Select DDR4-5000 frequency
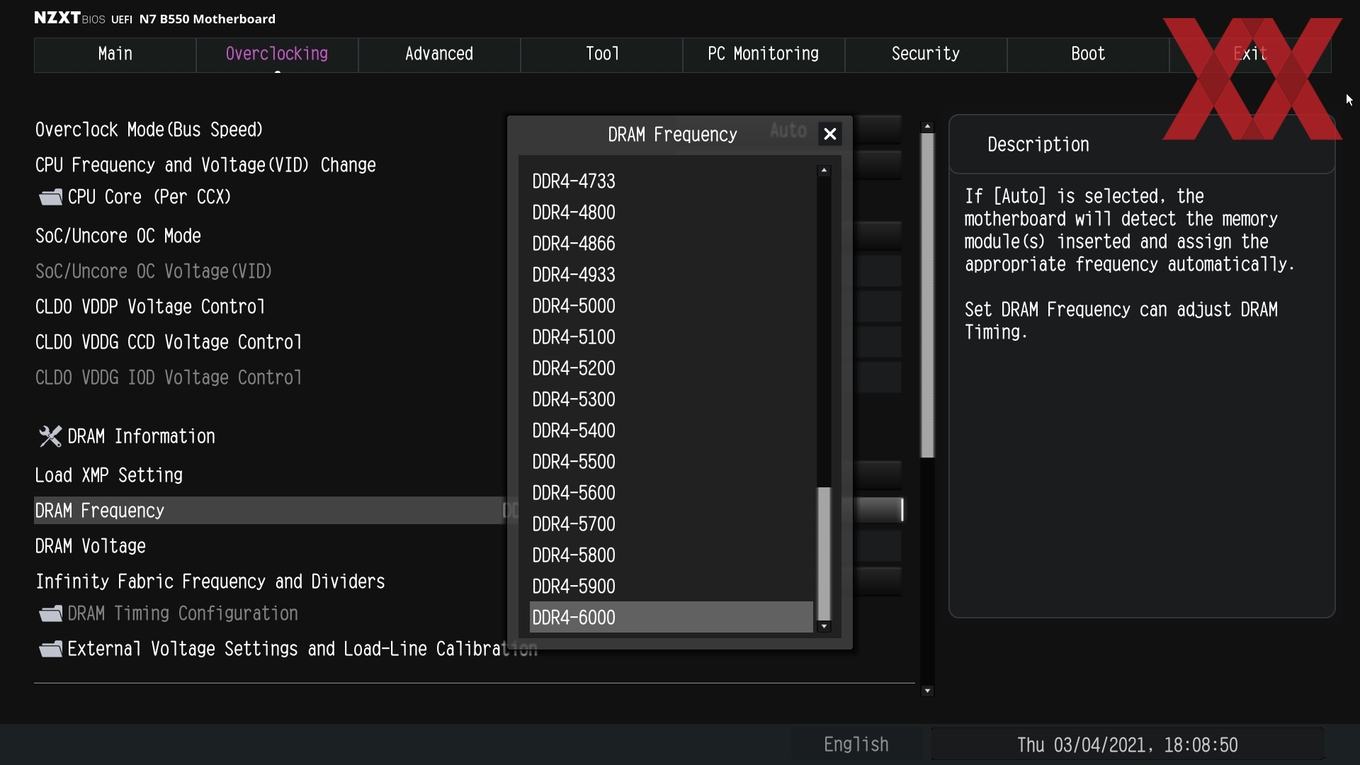Viewport: 1360px width, 765px height. pos(671,306)
